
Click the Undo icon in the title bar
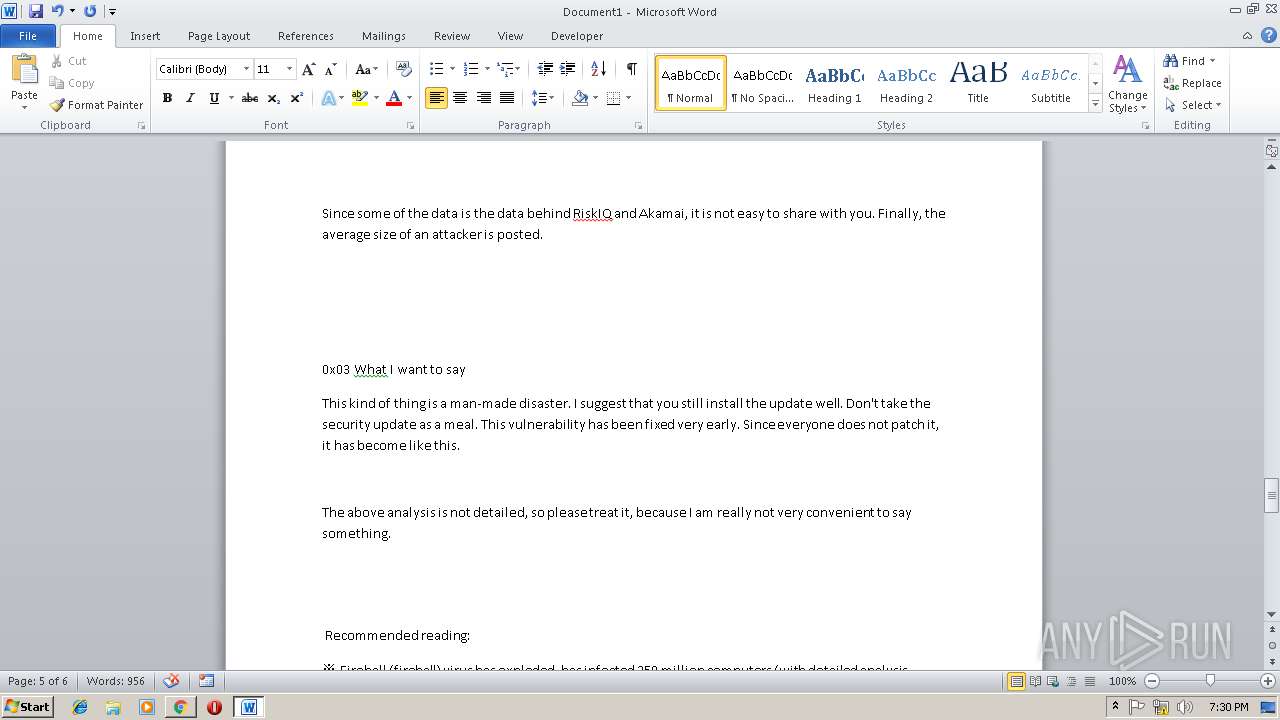point(57,11)
